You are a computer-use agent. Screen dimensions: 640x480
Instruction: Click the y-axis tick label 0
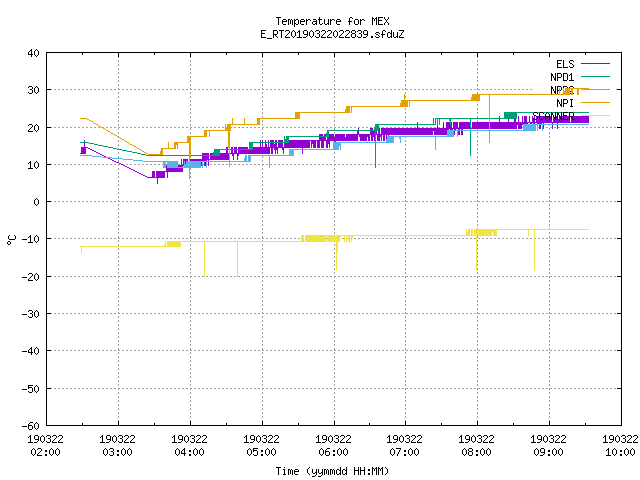(x=37, y=202)
